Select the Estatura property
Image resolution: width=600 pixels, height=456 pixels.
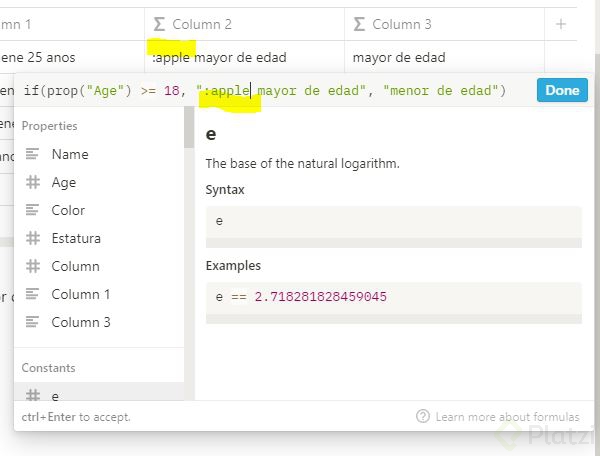coord(99,238)
